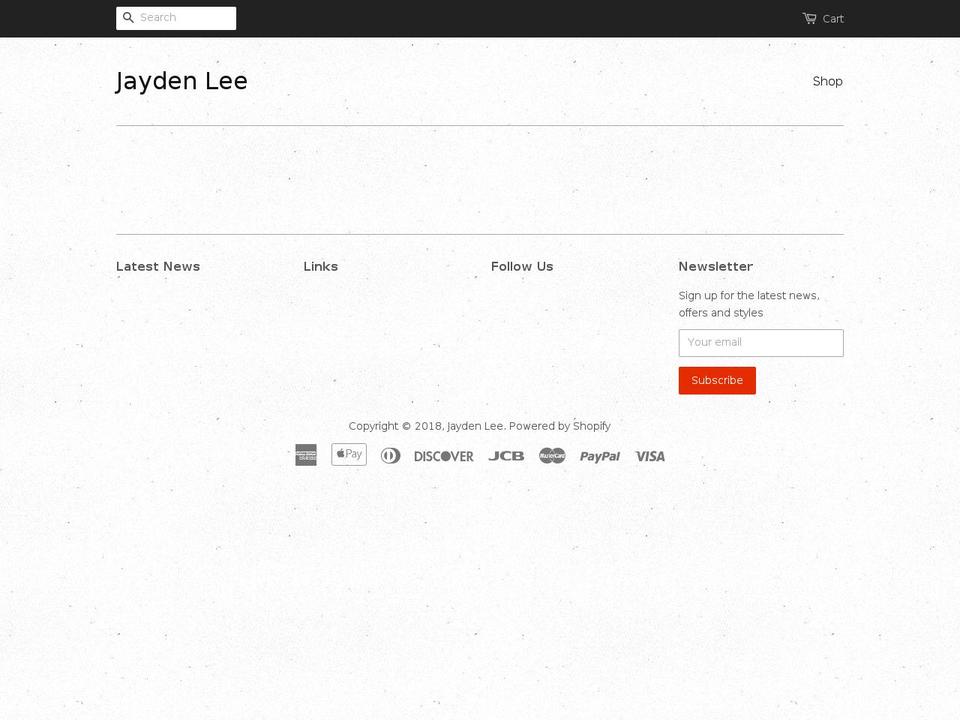Click the Diners Club icon
This screenshot has width=960, height=720.
[391, 456]
